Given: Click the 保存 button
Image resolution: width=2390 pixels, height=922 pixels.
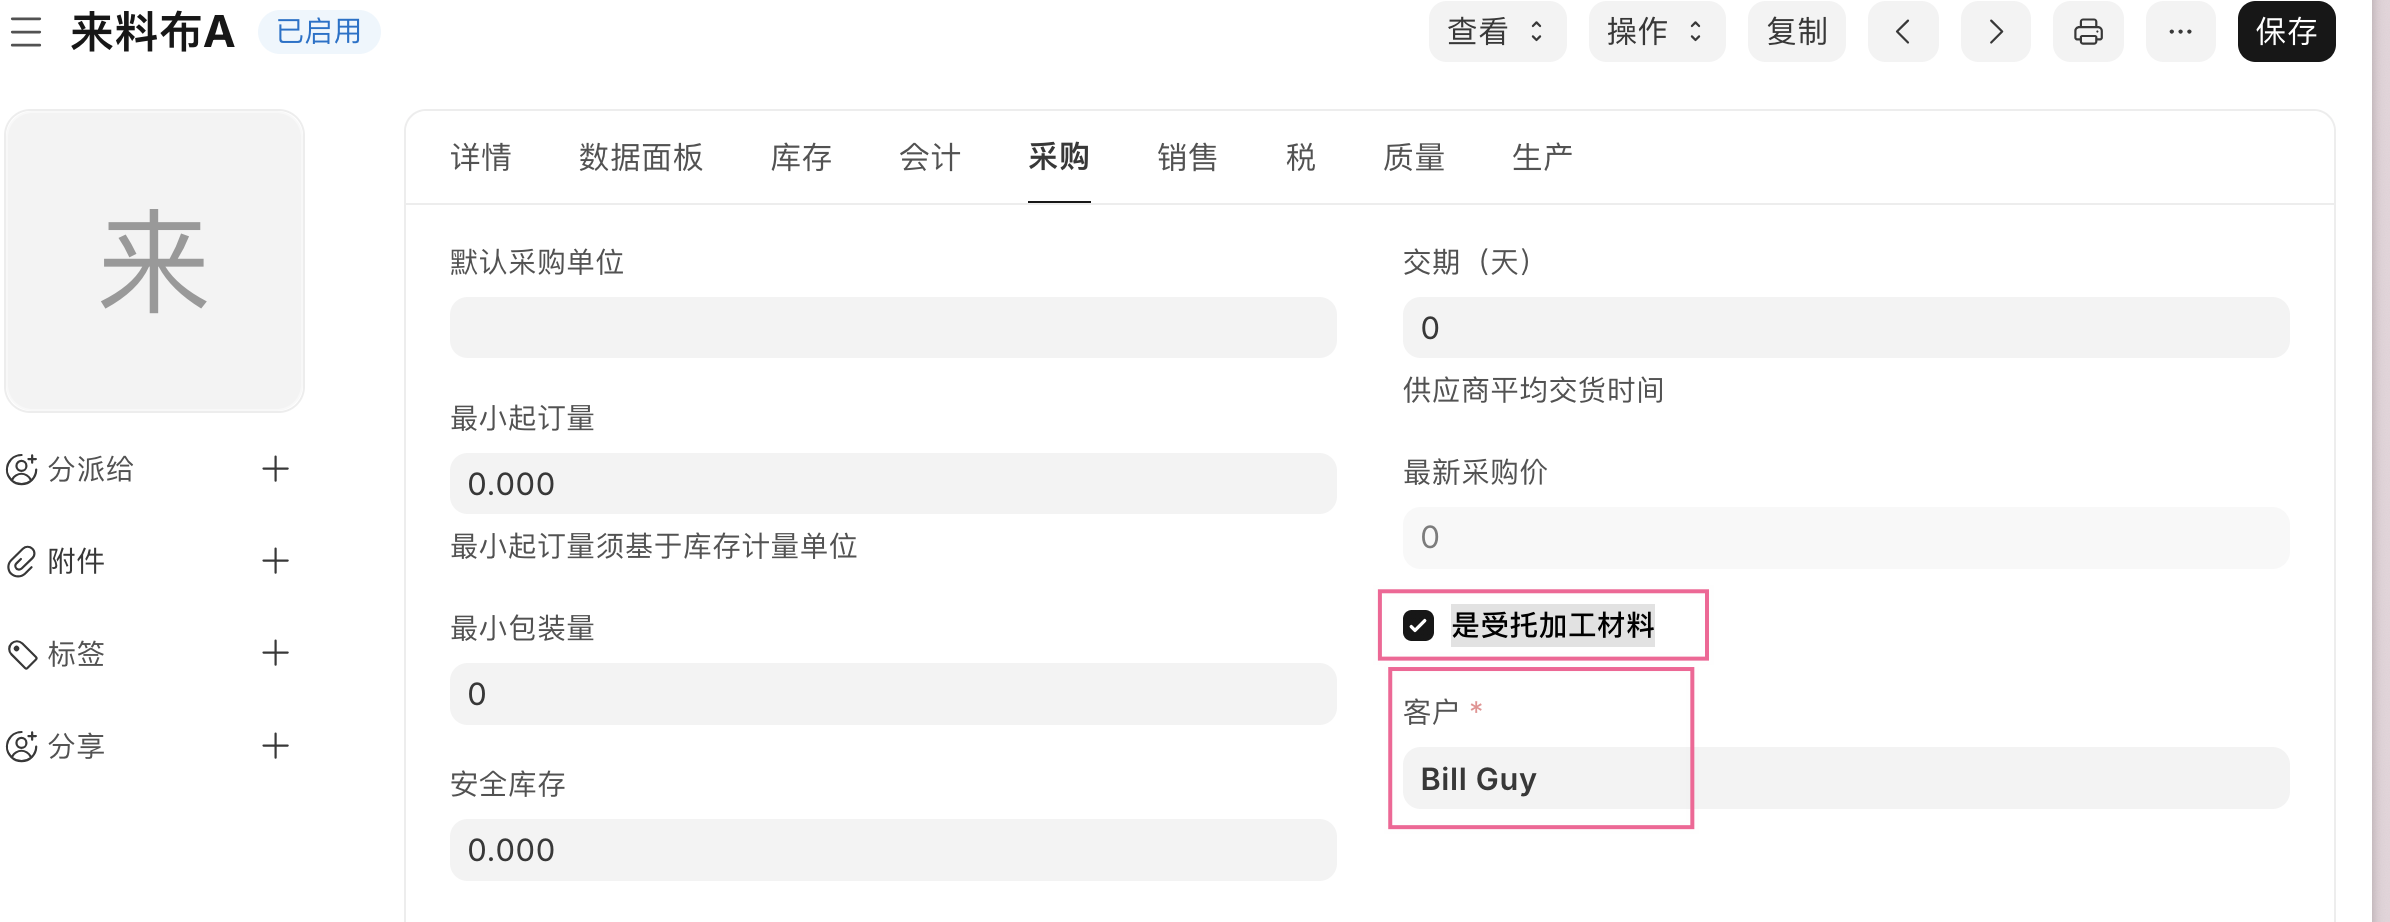Looking at the screenshot, I should click(2286, 32).
